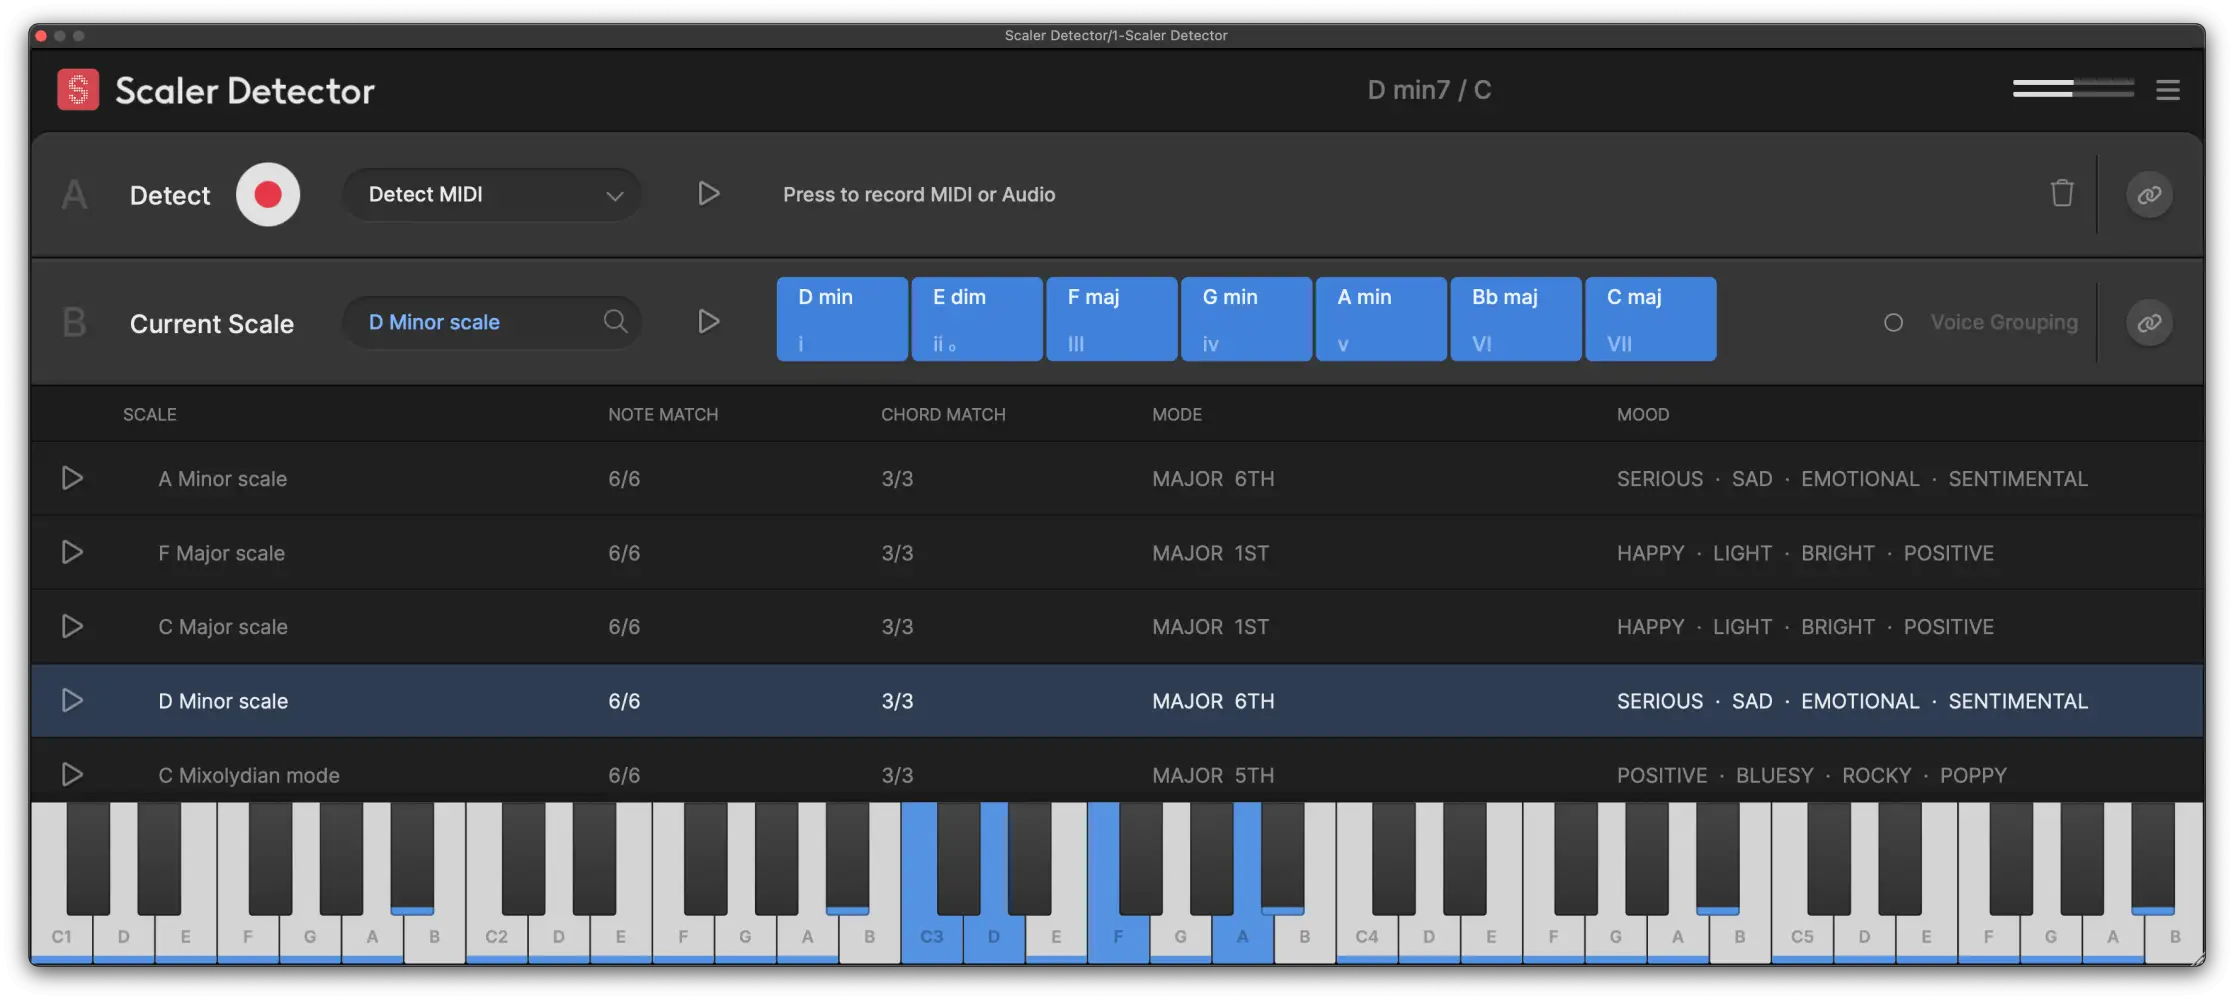This screenshot has width=2235, height=1000.
Task: Click the Scaler Detector logo icon
Action: click(x=78, y=89)
